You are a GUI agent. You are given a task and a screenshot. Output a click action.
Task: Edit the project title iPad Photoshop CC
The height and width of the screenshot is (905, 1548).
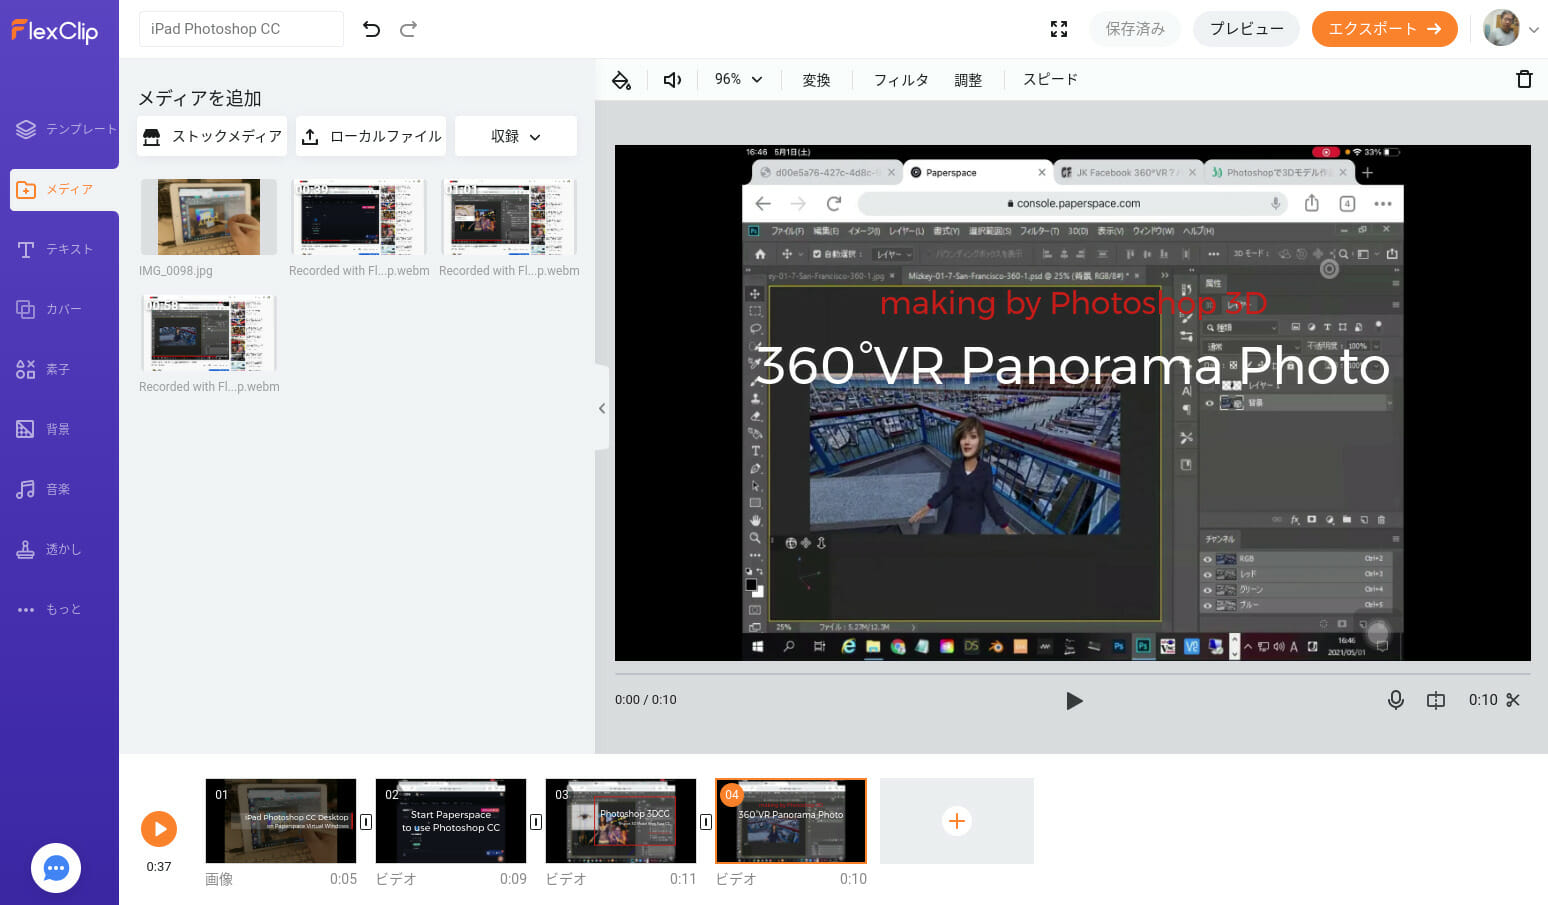point(241,29)
